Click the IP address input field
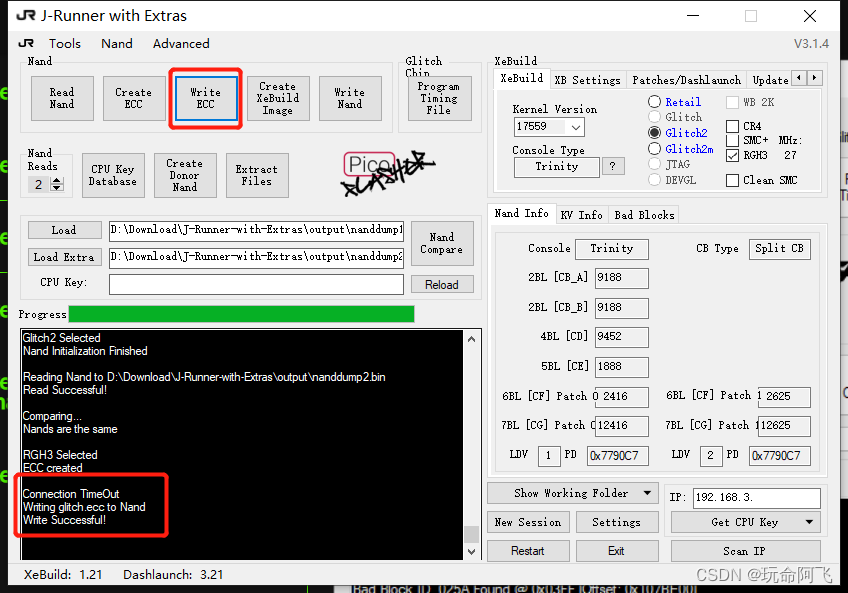This screenshot has width=848, height=593. (757, 498)
